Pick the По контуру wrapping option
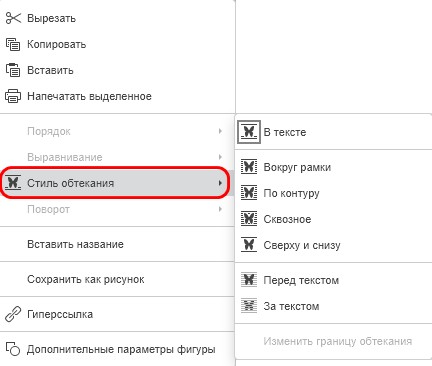Screen dimensions: 432x366 333,193
